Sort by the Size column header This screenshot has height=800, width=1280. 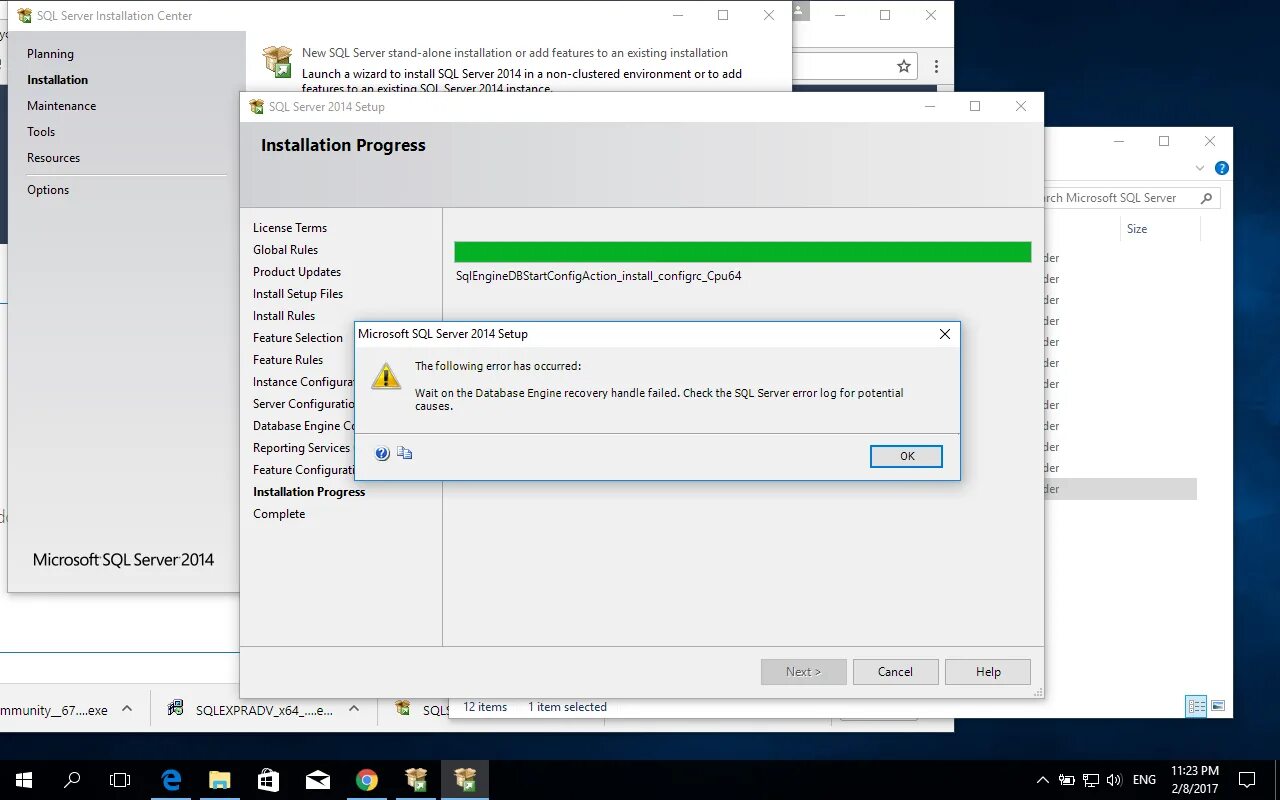click(x=1137, y=229)
